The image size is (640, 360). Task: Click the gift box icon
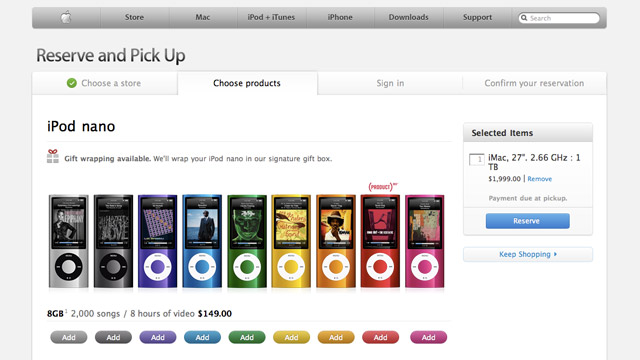coord(53,156)
